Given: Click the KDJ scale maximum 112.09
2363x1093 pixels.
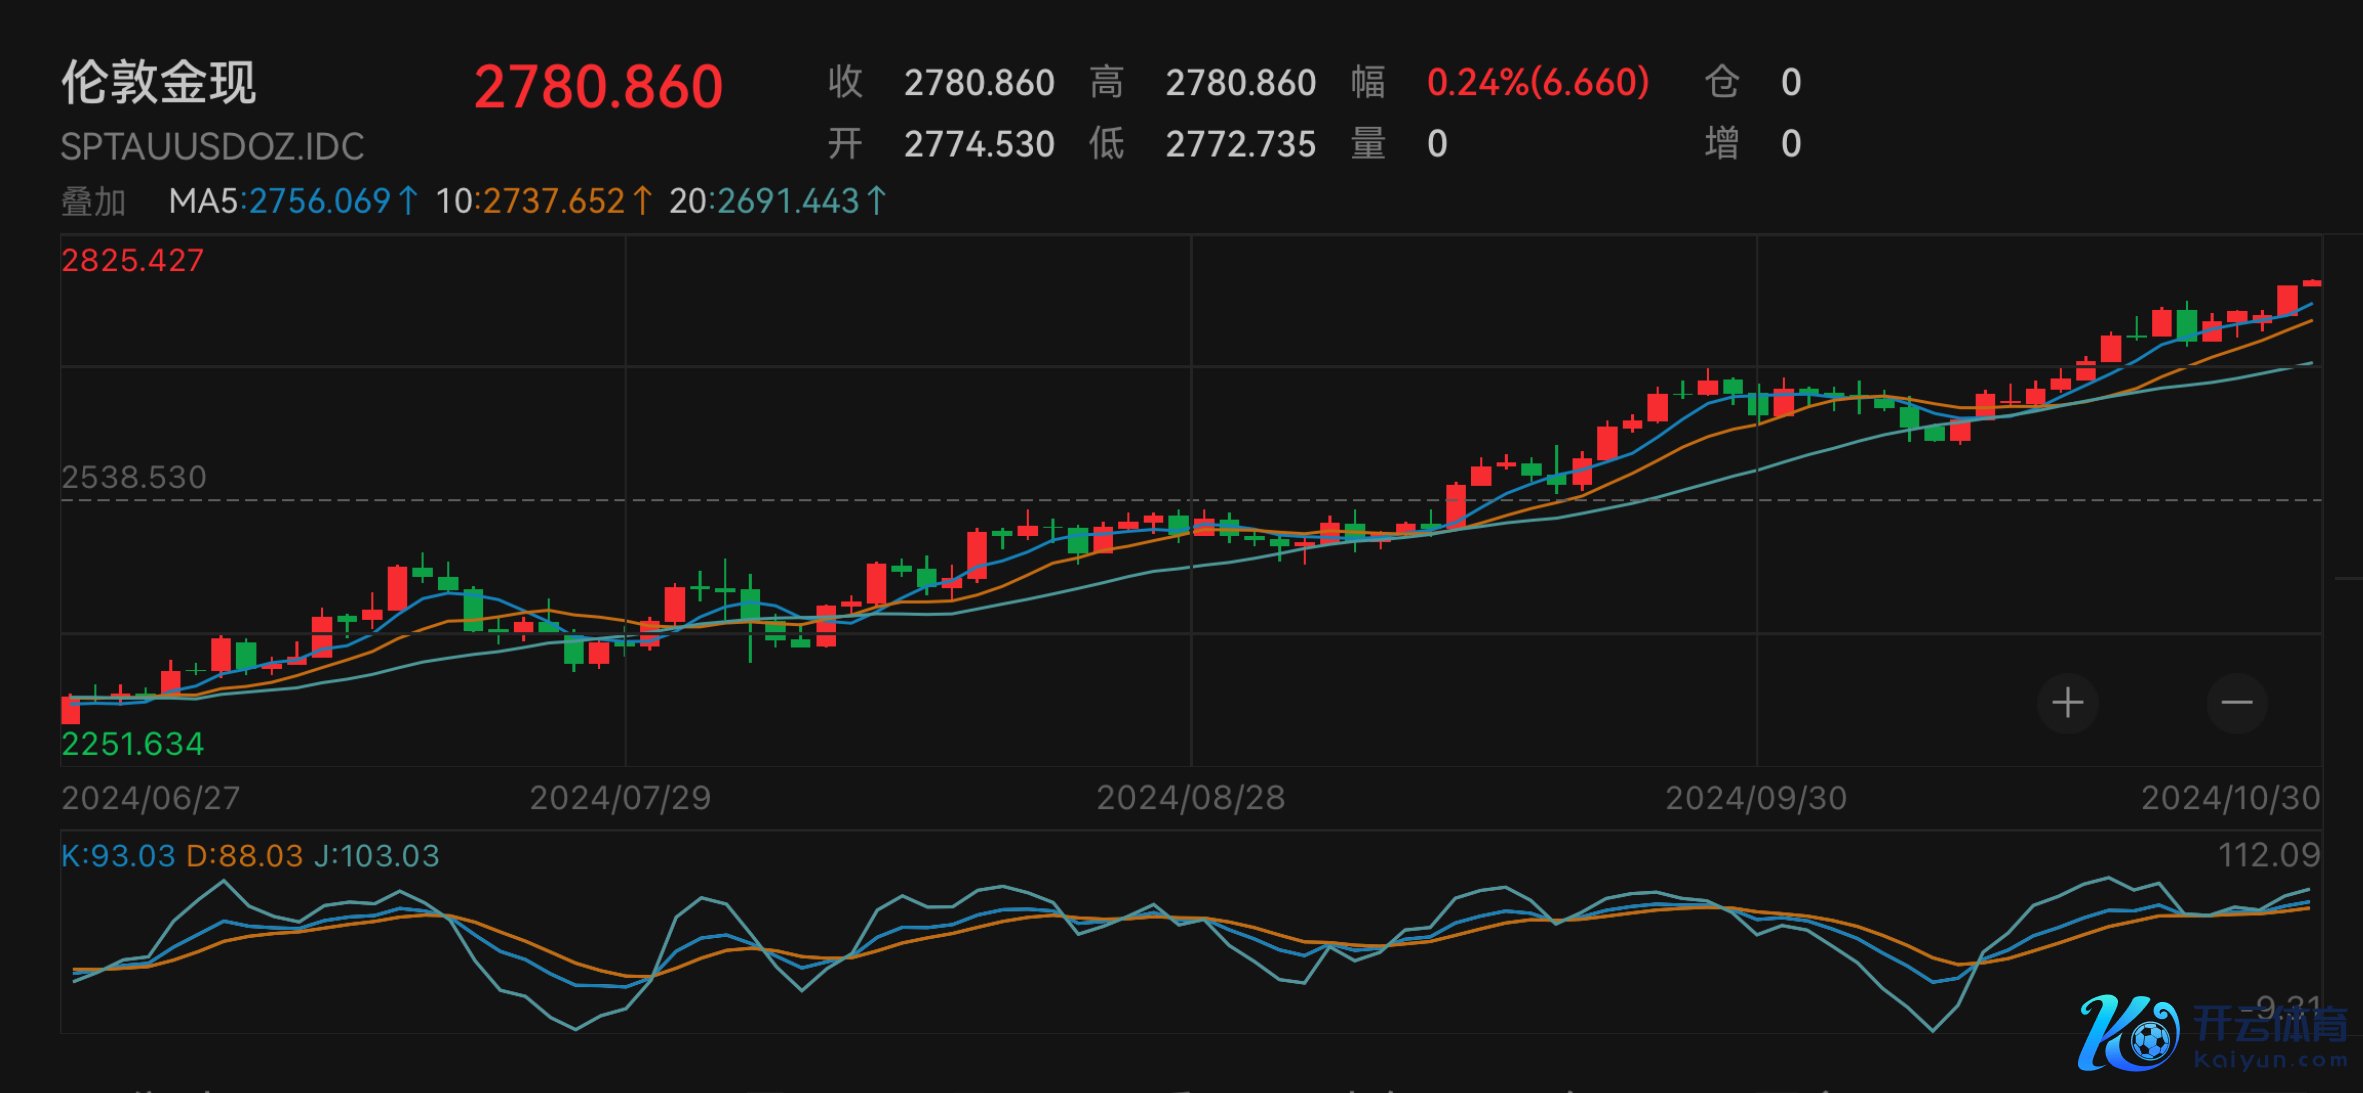Looking at the screenshot, I should click(2269, 855).
